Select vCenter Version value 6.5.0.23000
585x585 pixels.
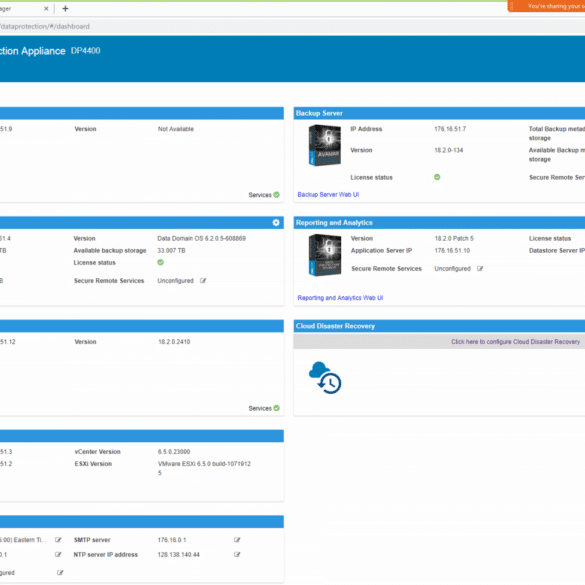(x=174, y=452)
